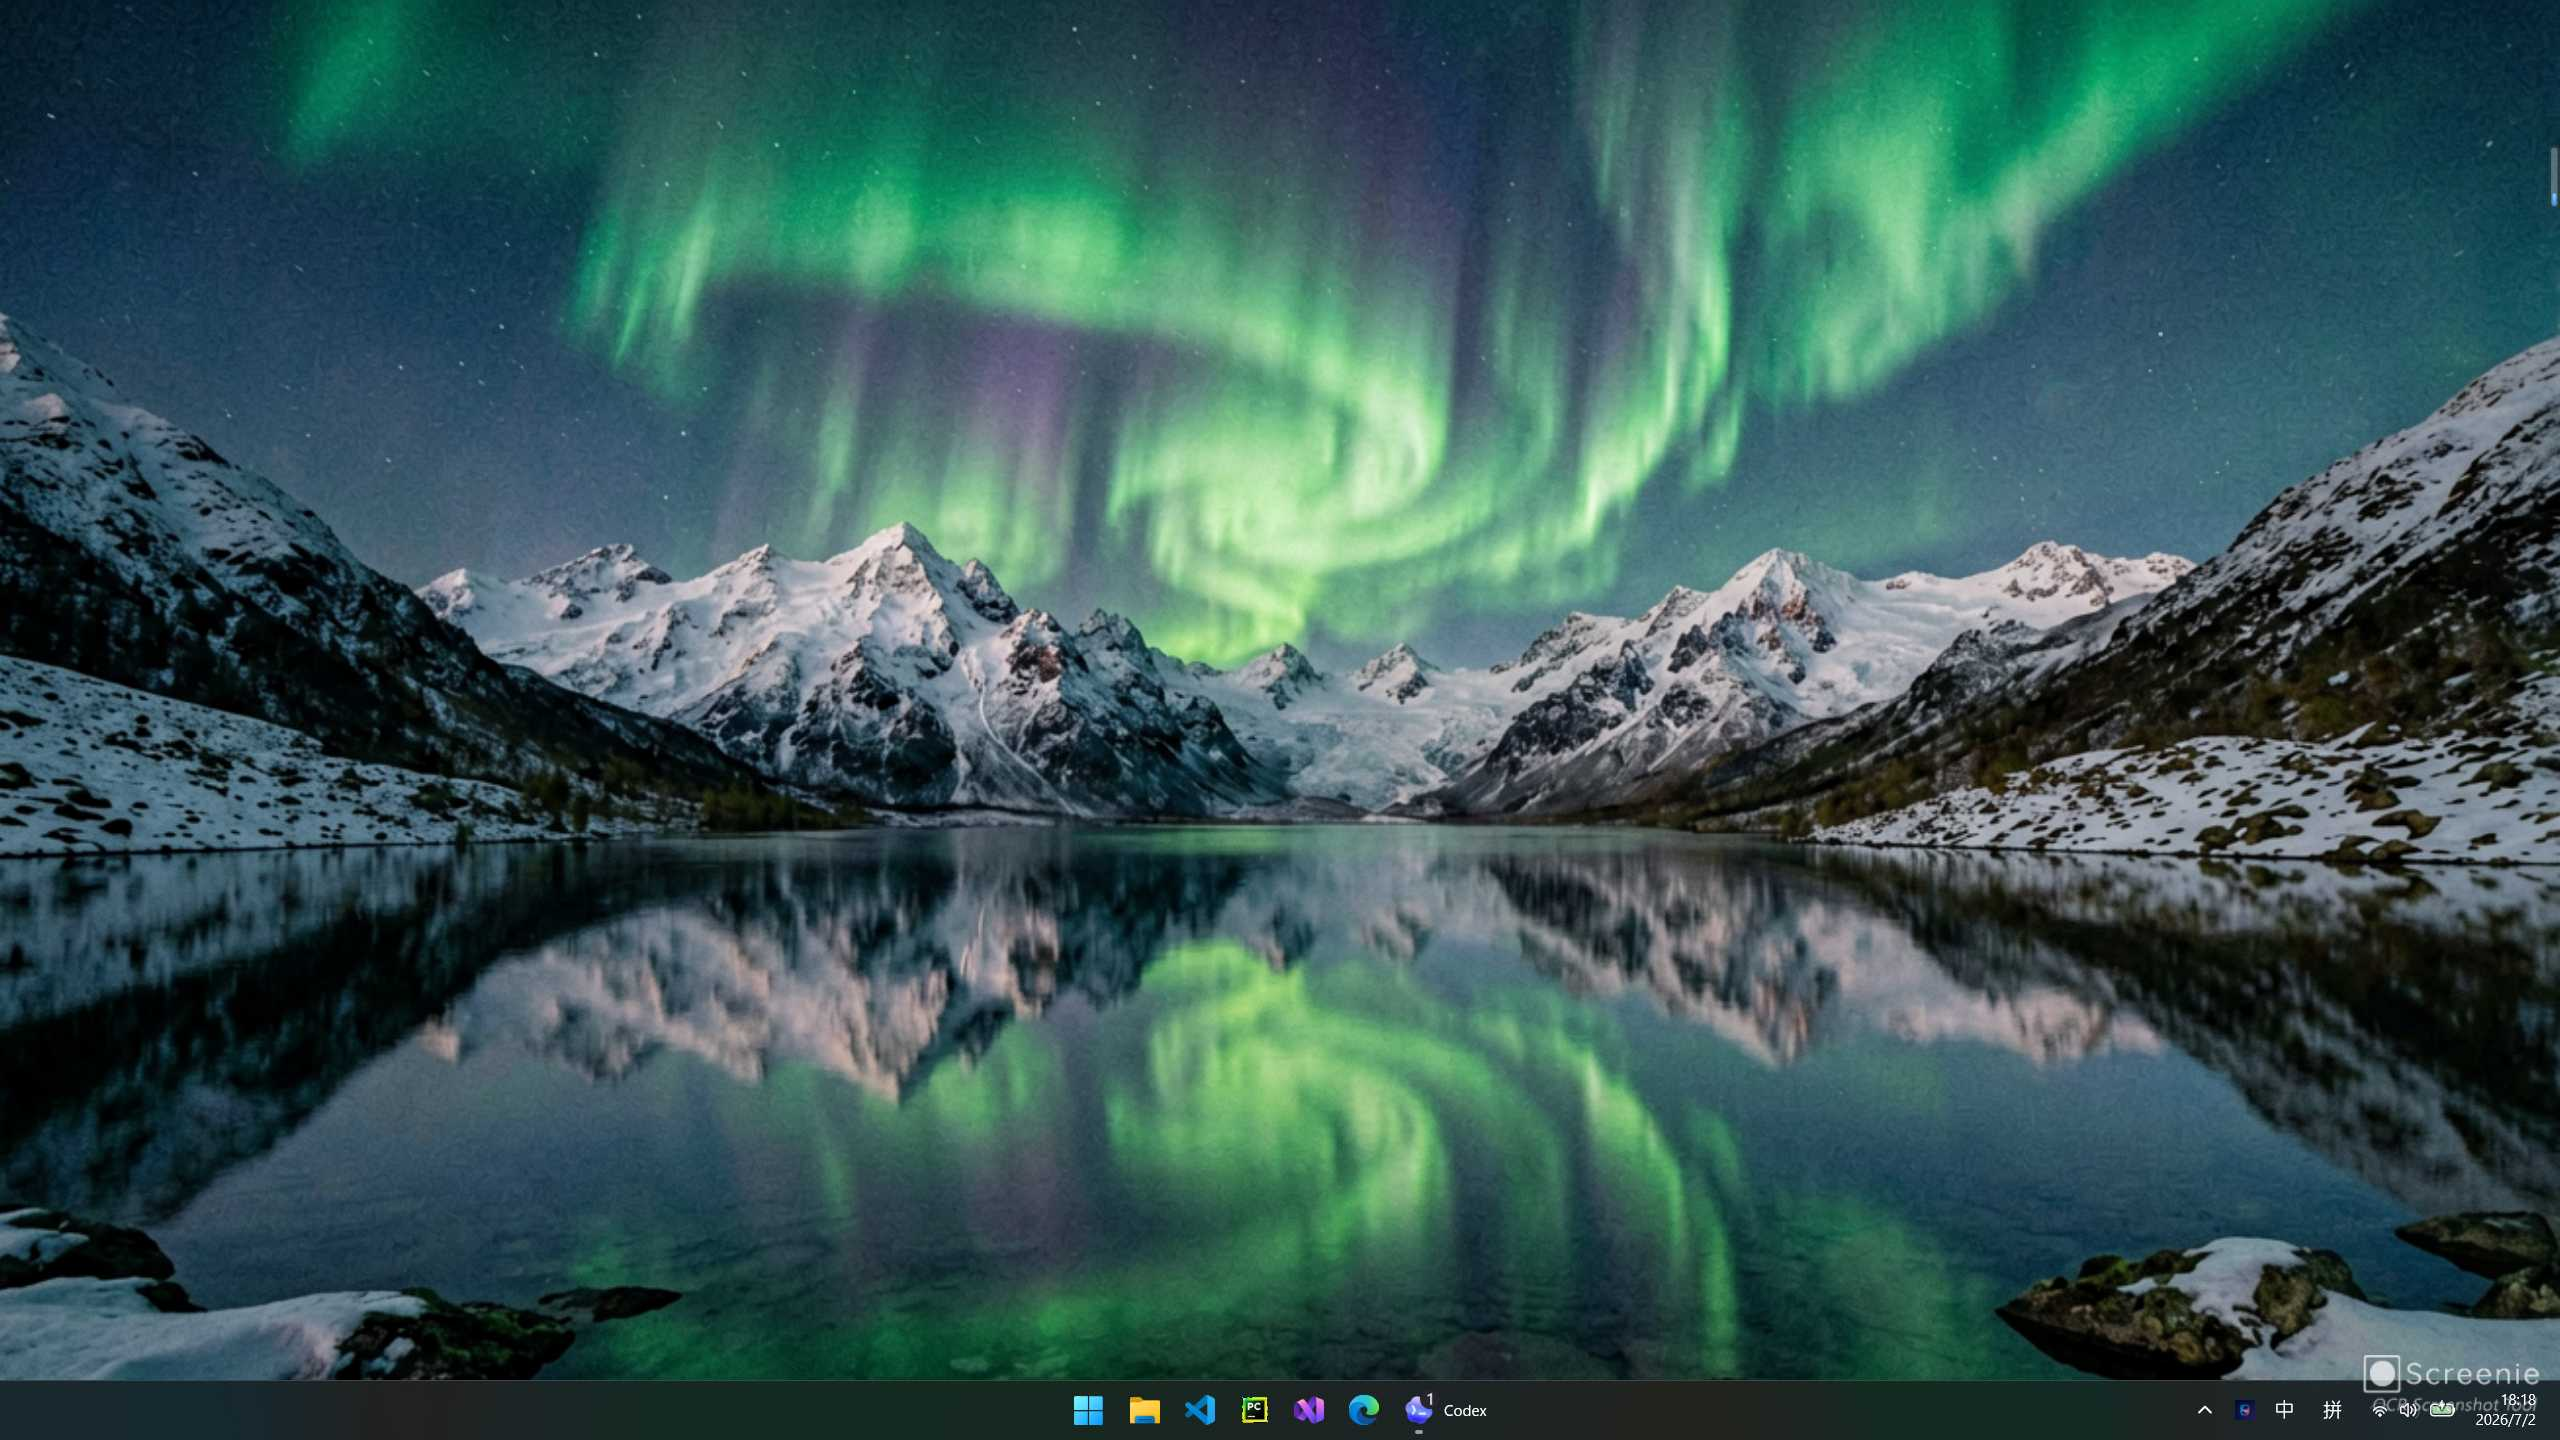Open Microsoft Edge from the taskbar

(1363, 1410)
